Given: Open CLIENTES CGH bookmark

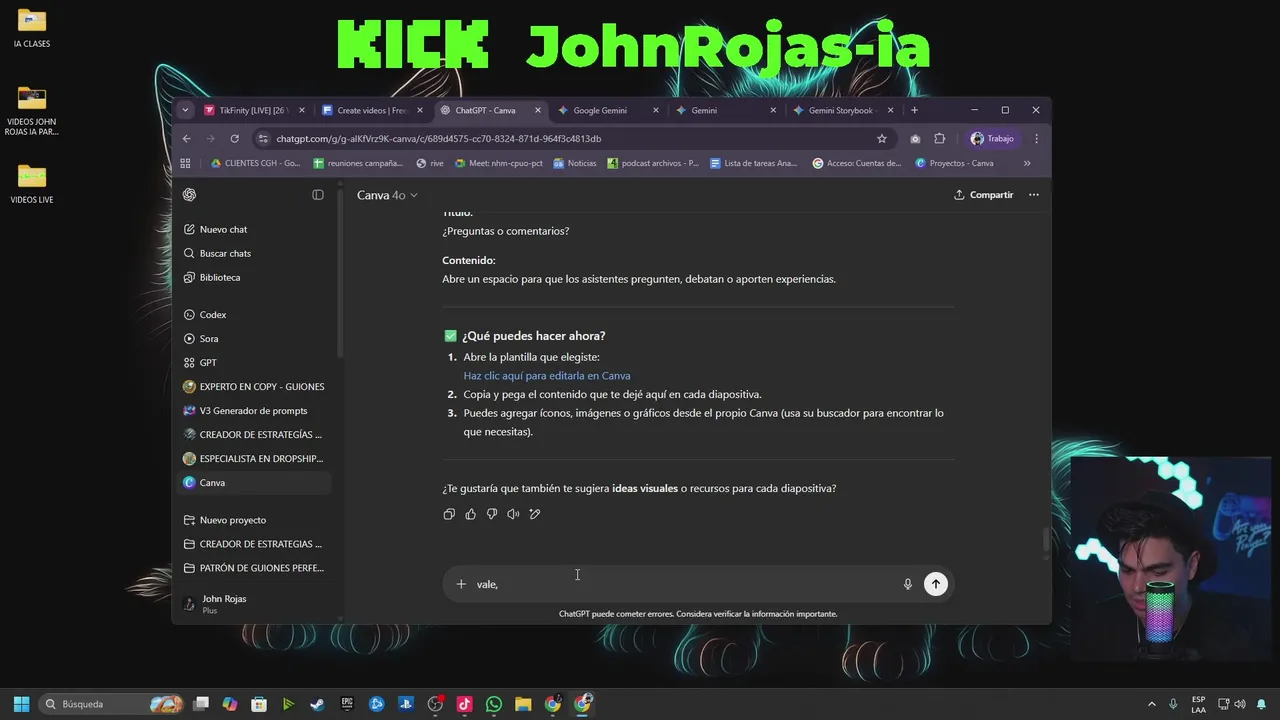Looking at the screenshot, I should click(x=256, y=163).
